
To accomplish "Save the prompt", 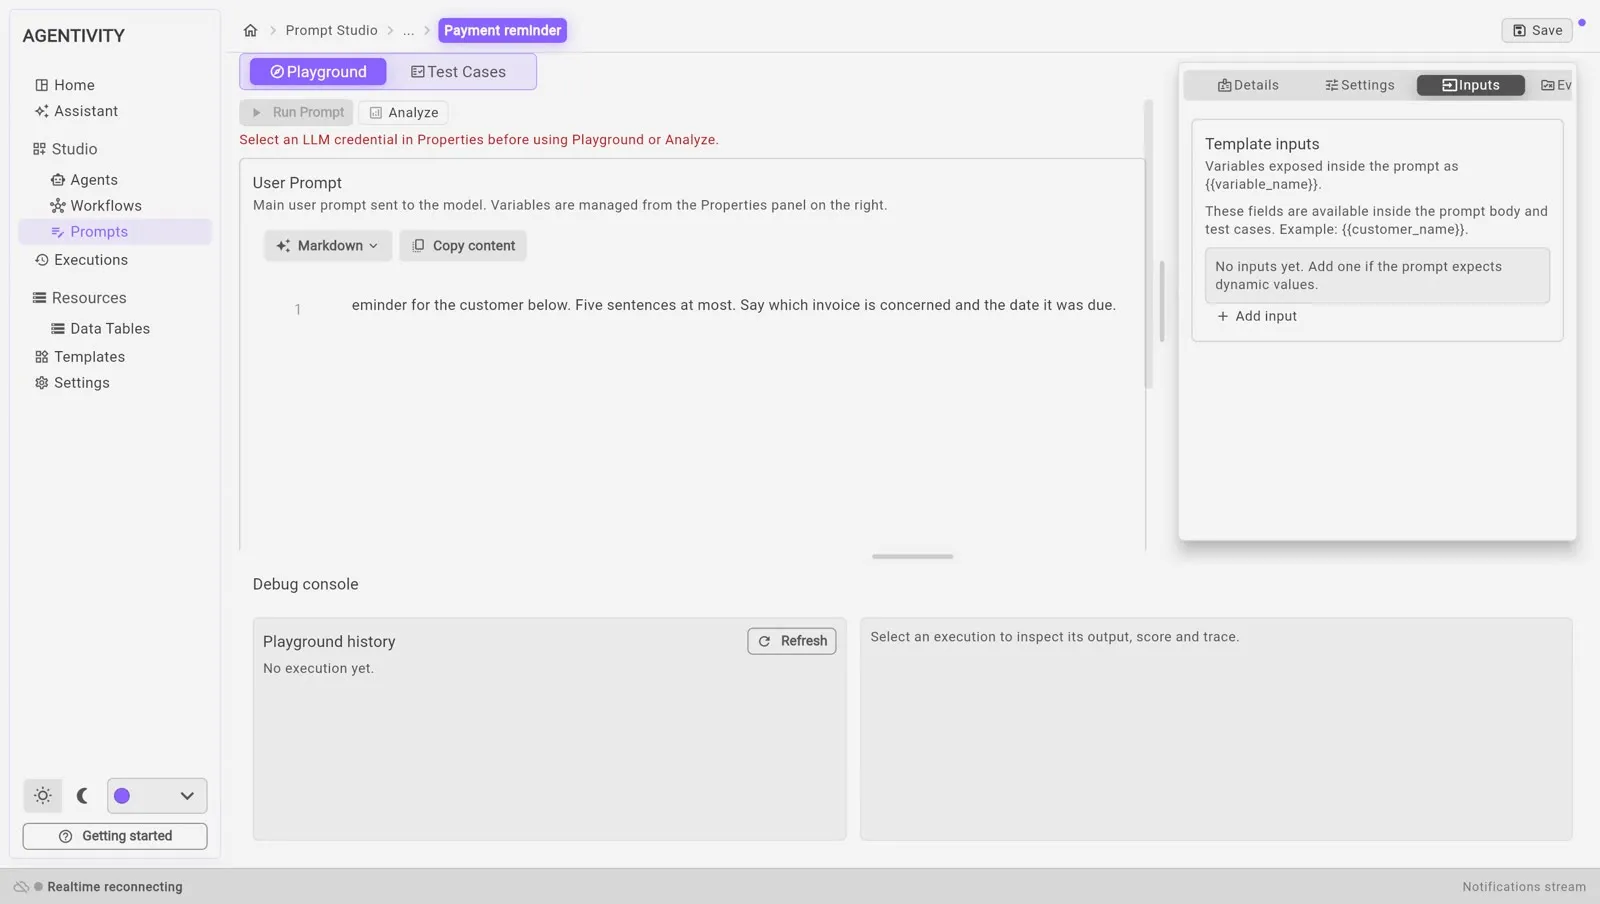I will (1537, 30).
